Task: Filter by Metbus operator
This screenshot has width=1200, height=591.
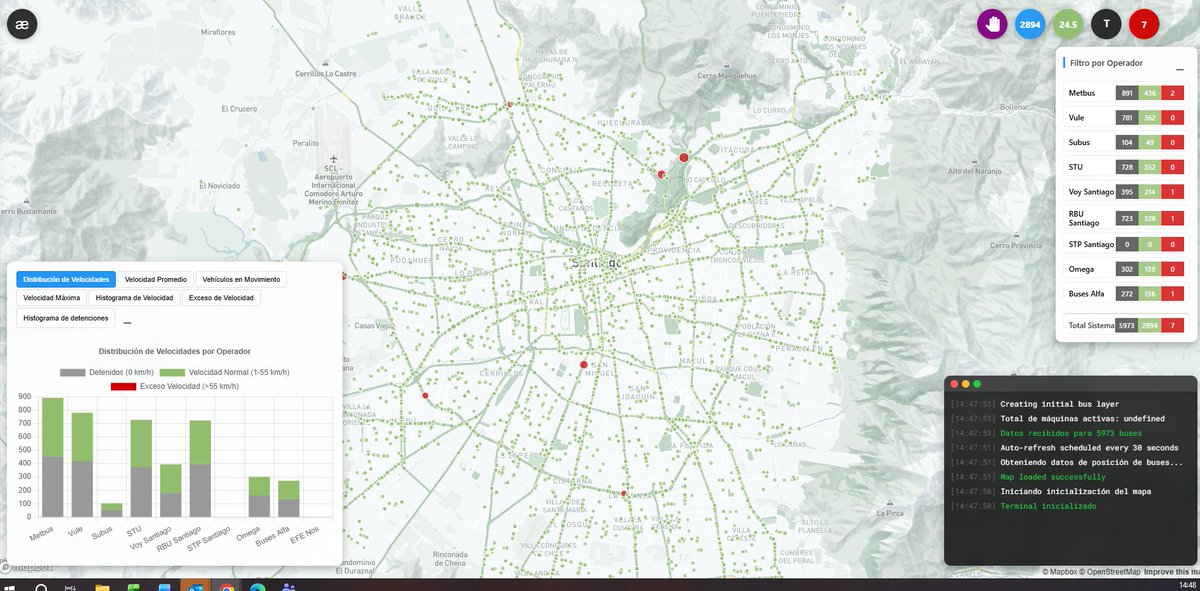Action: tap(1126, 93)
